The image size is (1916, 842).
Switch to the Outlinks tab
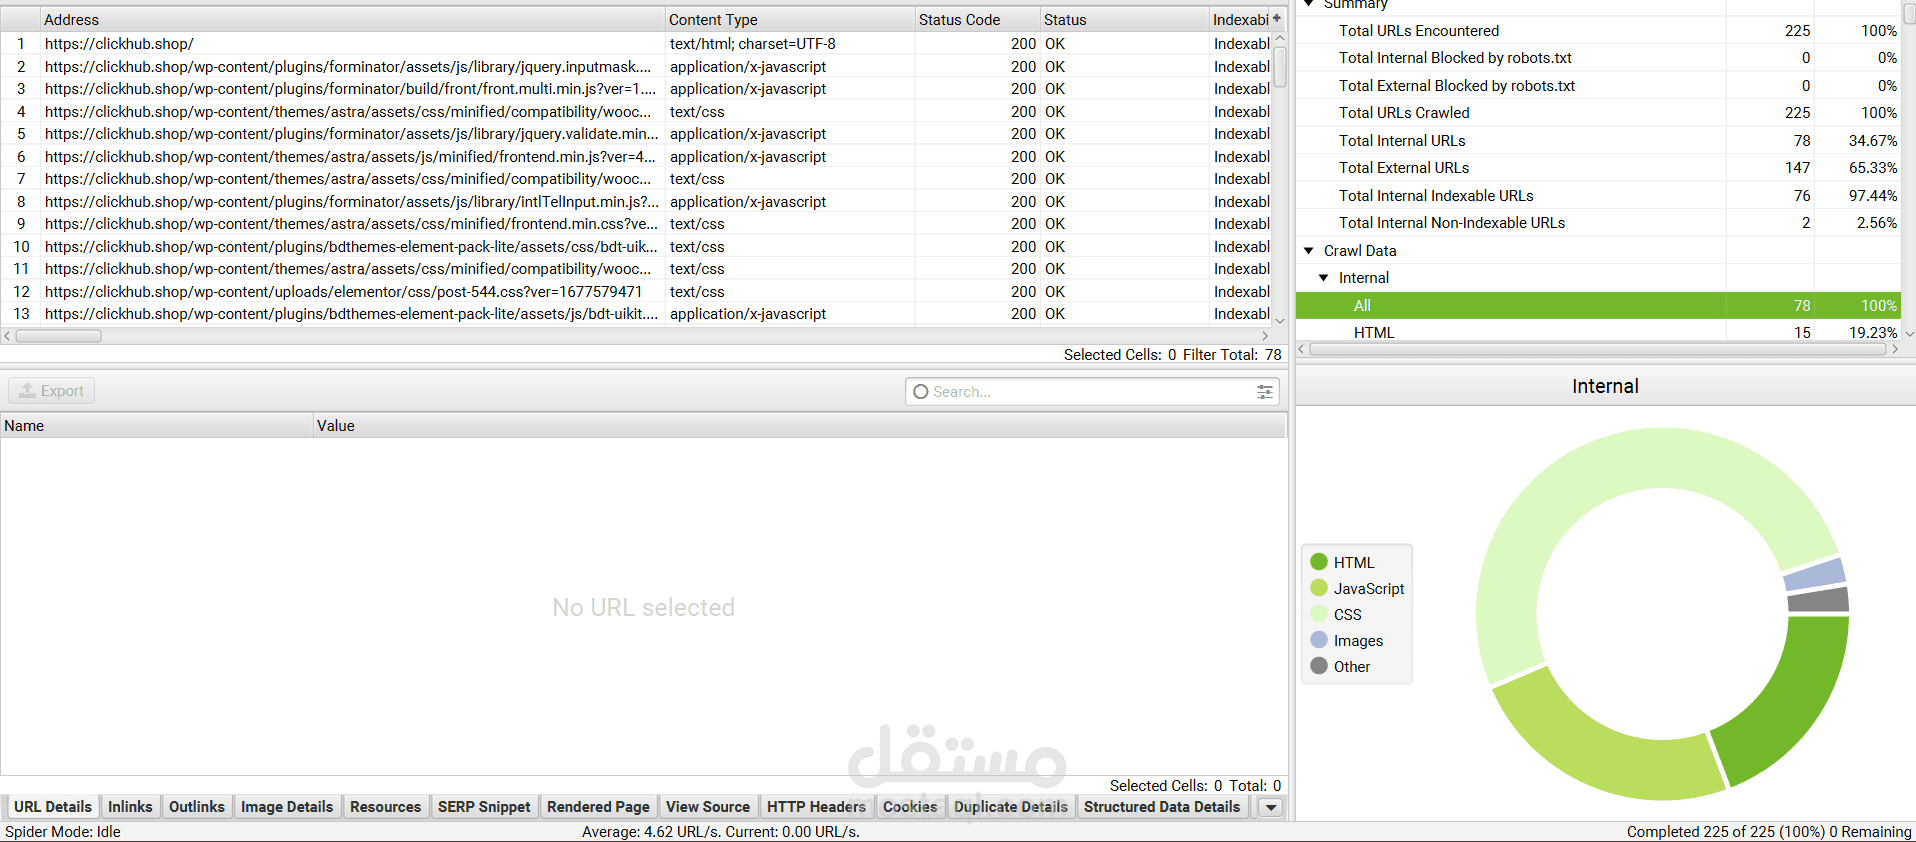click(x=197, y=807)
